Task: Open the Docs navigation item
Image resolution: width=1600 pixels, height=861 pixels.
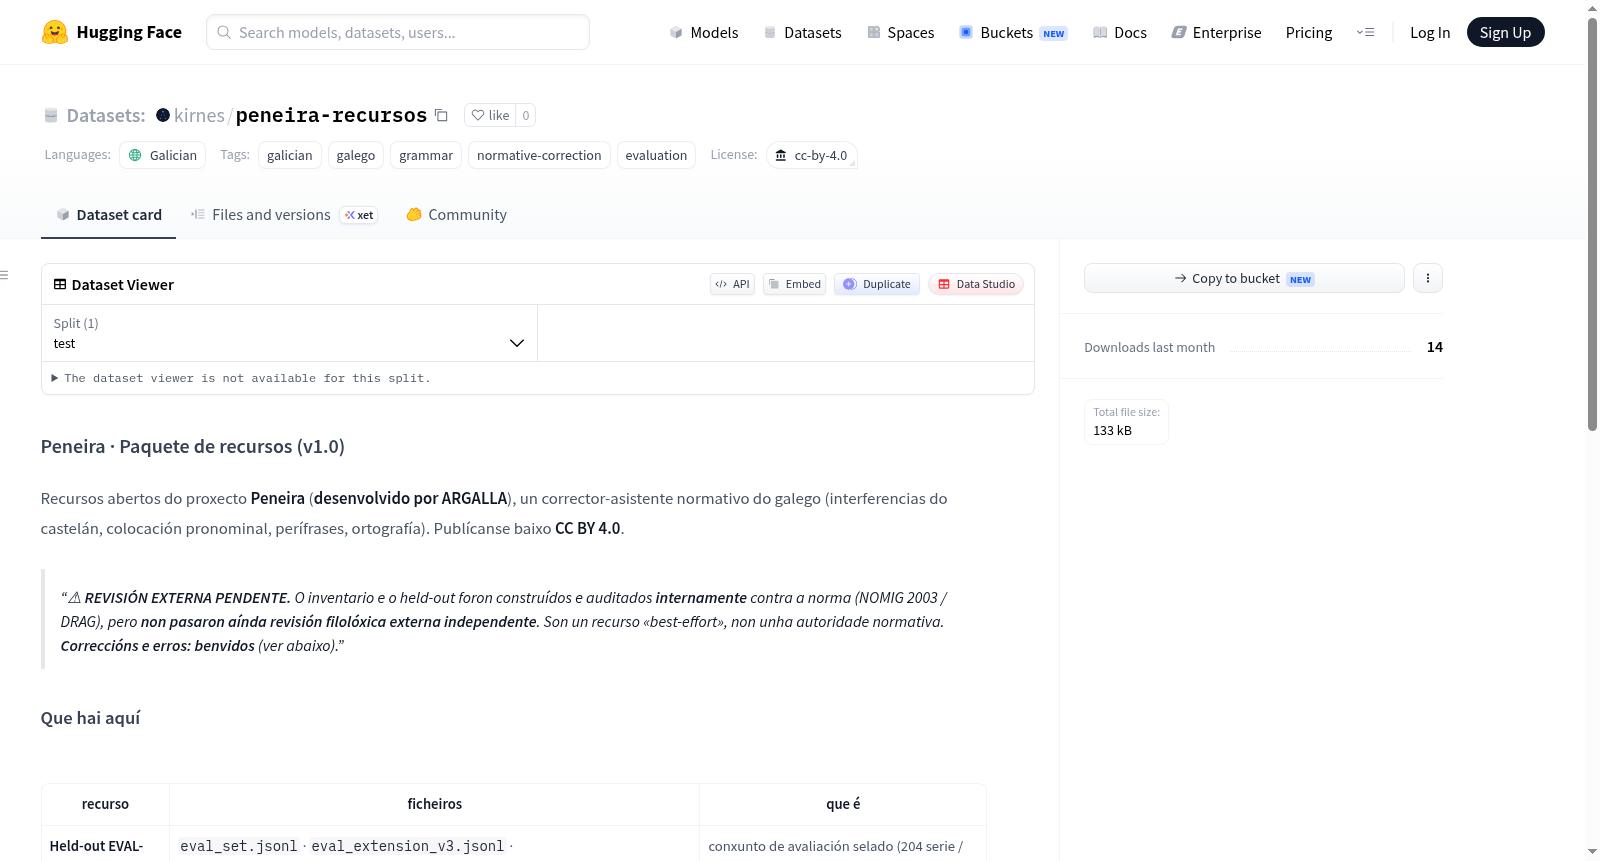Action: 1119,32
